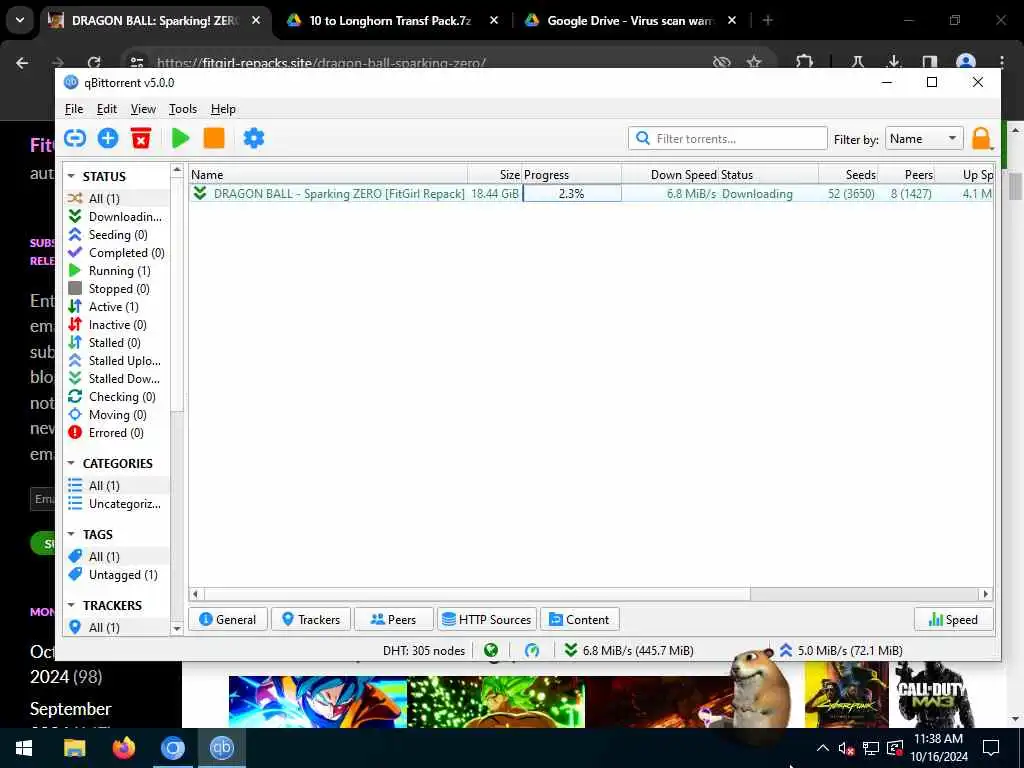Image resolution: width=1024 pixels, height=768 pixels.
Task: Open qBittorrent Options gear icon
Action: (x=253, y=138)
